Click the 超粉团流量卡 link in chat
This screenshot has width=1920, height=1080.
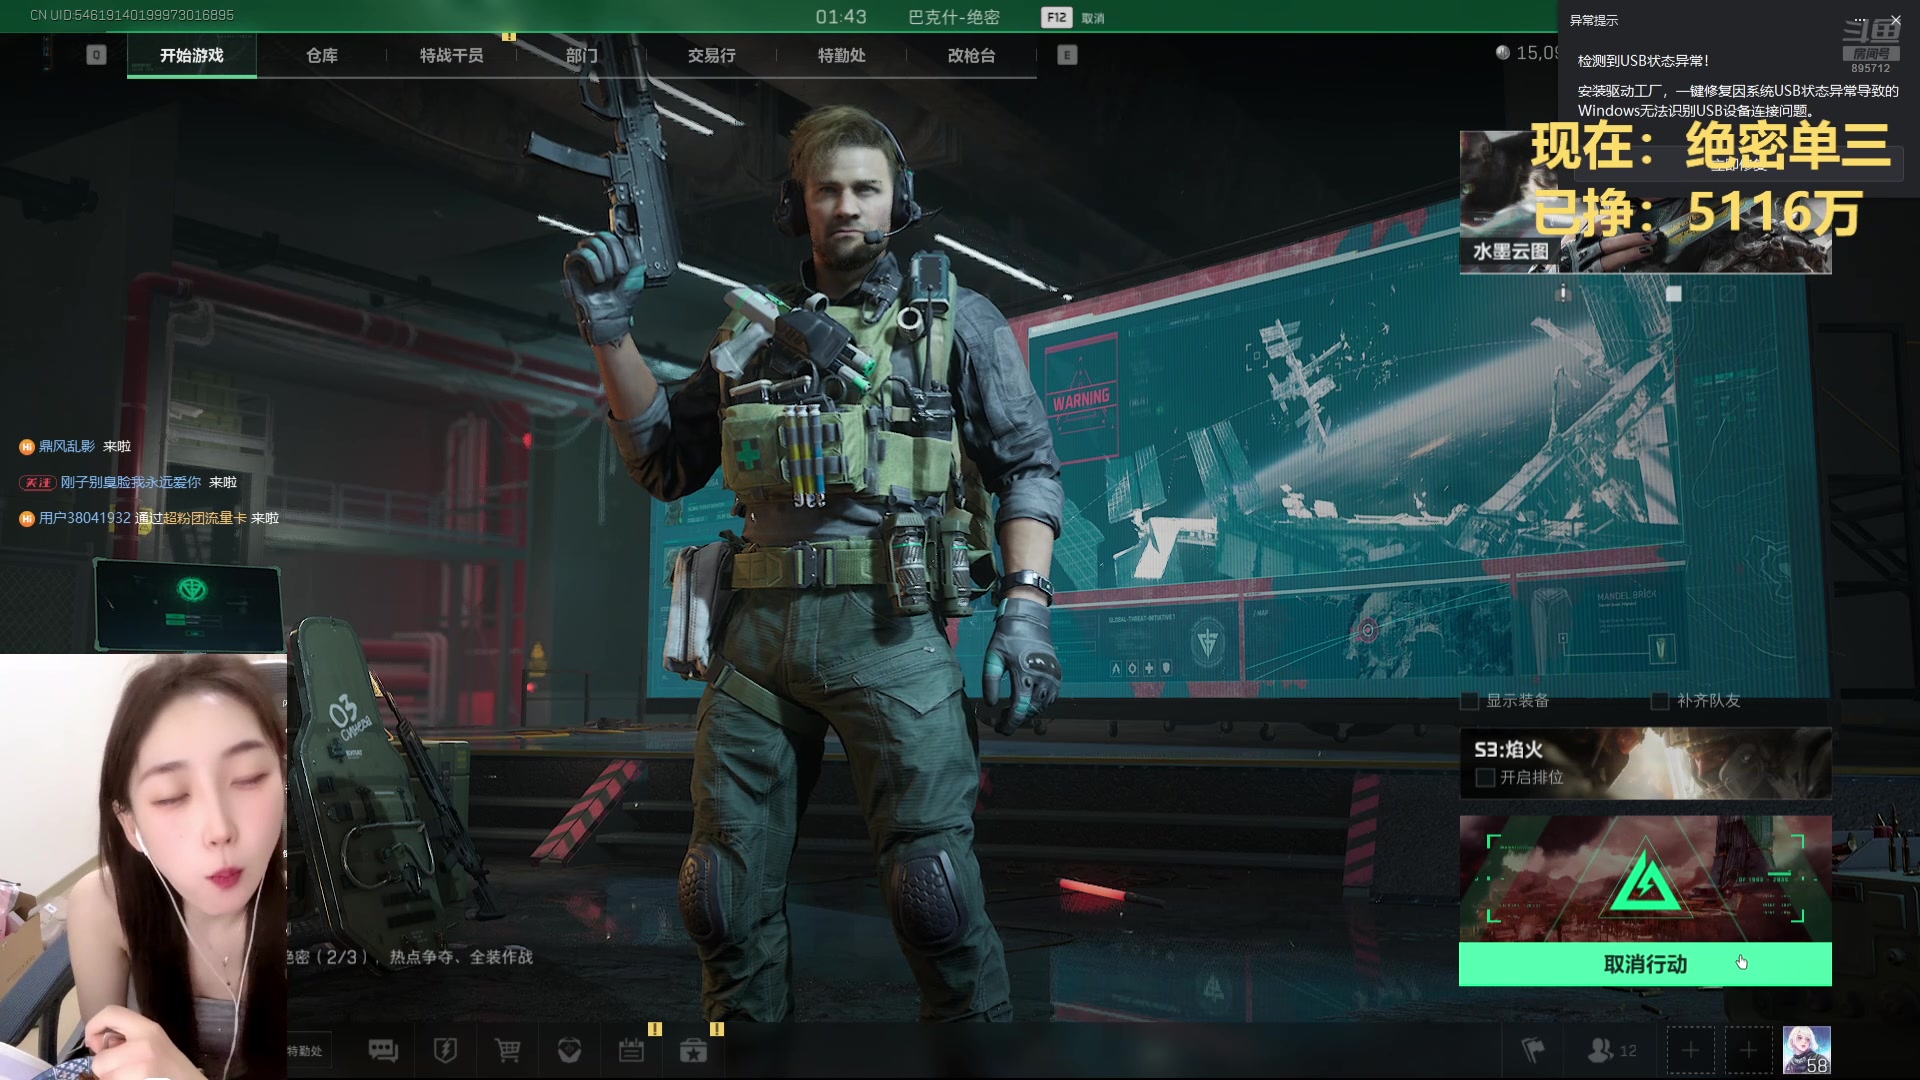pos(205,518)
